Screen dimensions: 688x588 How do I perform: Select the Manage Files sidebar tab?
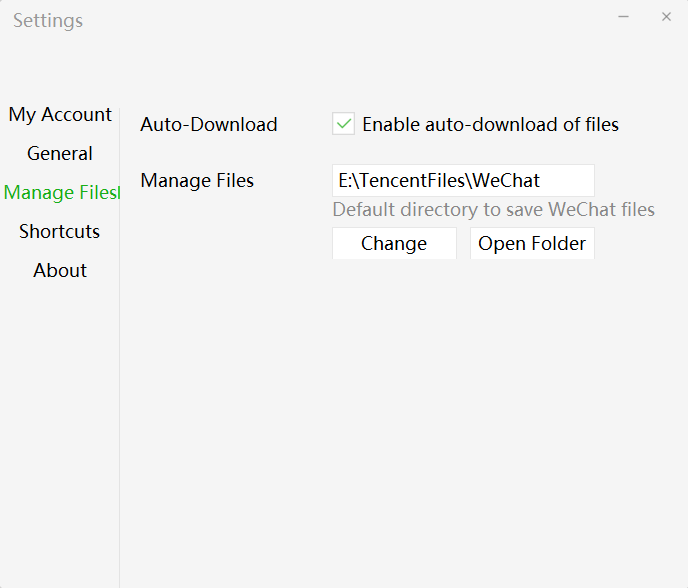pyautogui.click(x=60, y=193)
